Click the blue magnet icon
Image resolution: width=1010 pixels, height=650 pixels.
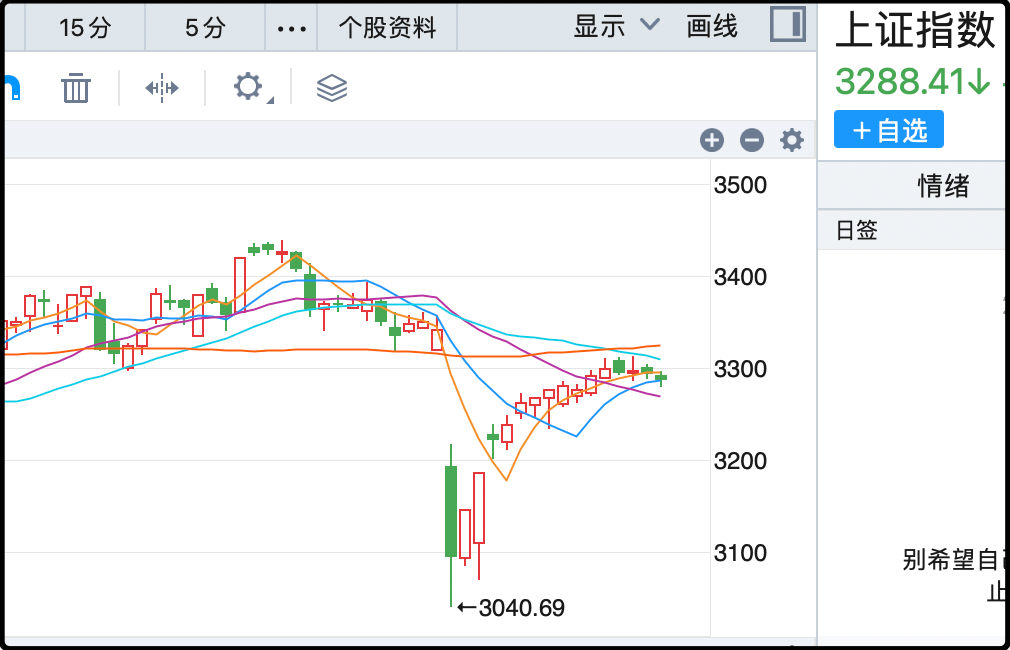pos(10,88)
